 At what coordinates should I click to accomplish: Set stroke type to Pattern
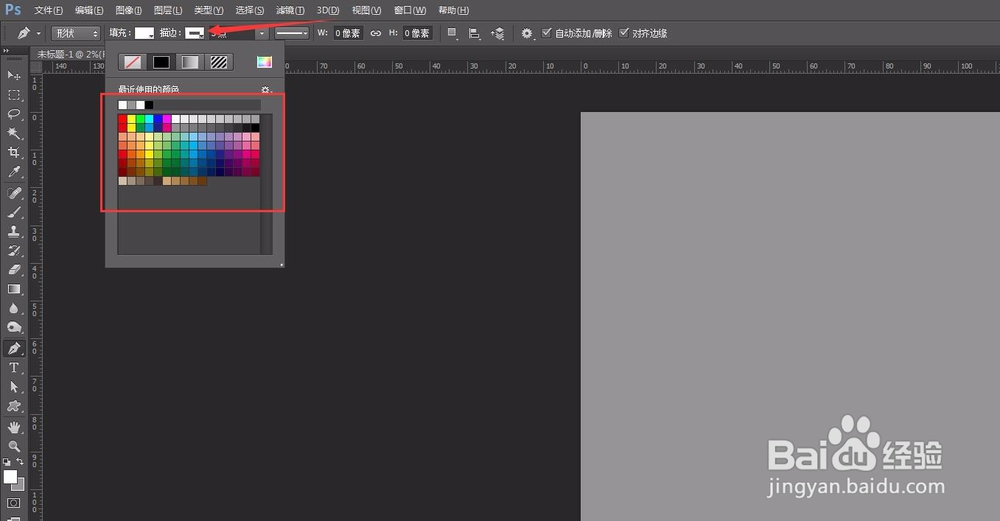[x=219, y=62]
